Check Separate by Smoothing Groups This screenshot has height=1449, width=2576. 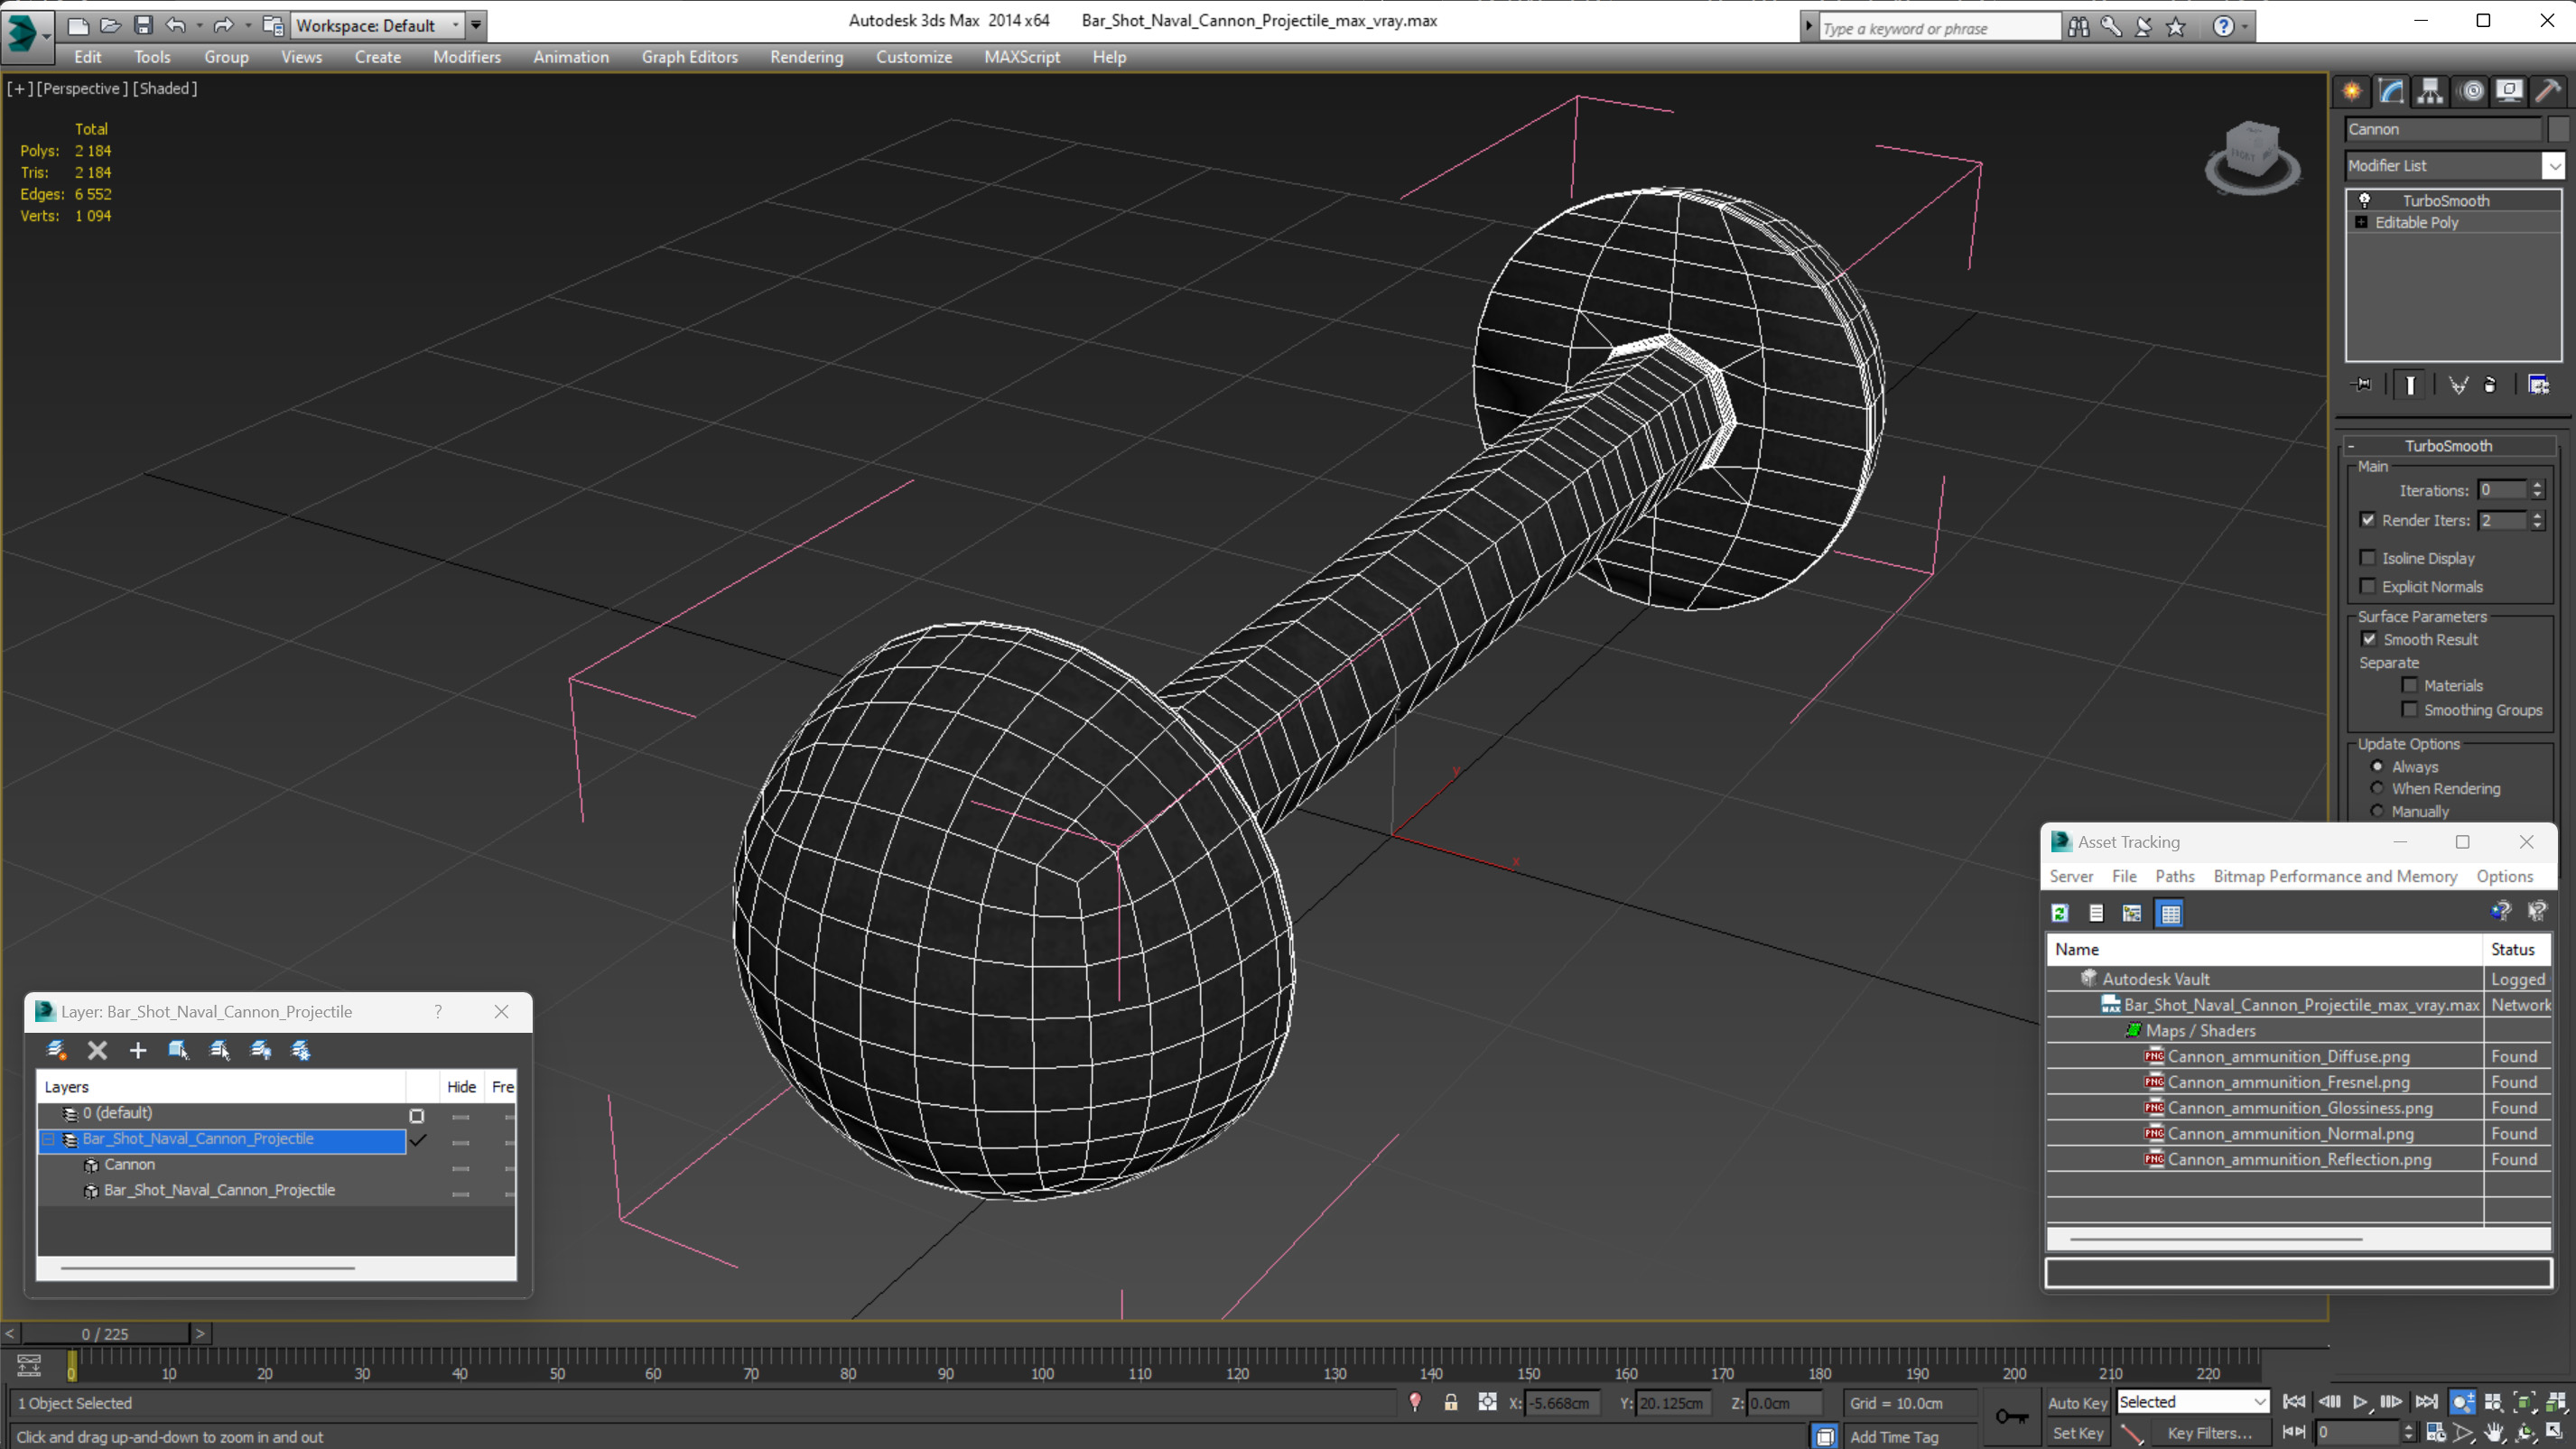[x=2410, y=709]
